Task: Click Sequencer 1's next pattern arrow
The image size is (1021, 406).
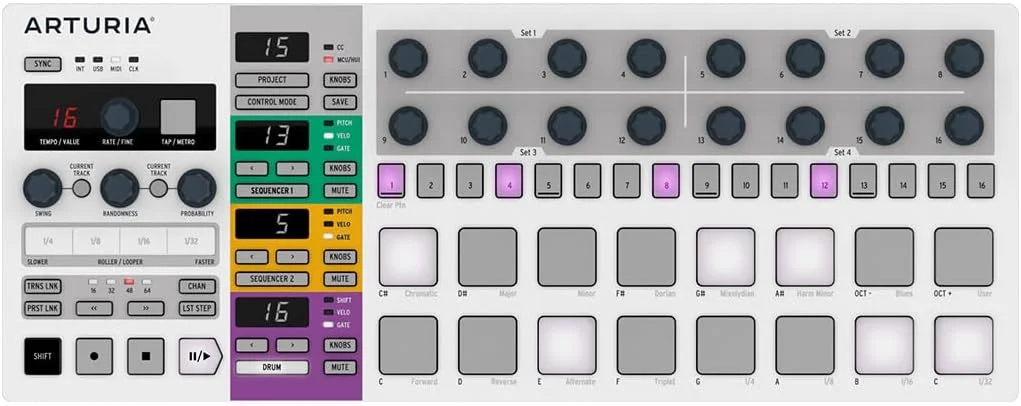Action: tap(292, 169)
